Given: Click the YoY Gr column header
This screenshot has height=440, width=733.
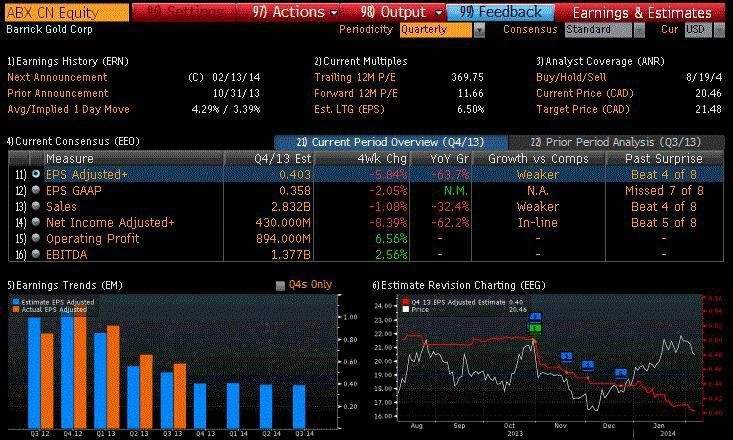Looking at the screenshot, I should (x=441, y=159).
